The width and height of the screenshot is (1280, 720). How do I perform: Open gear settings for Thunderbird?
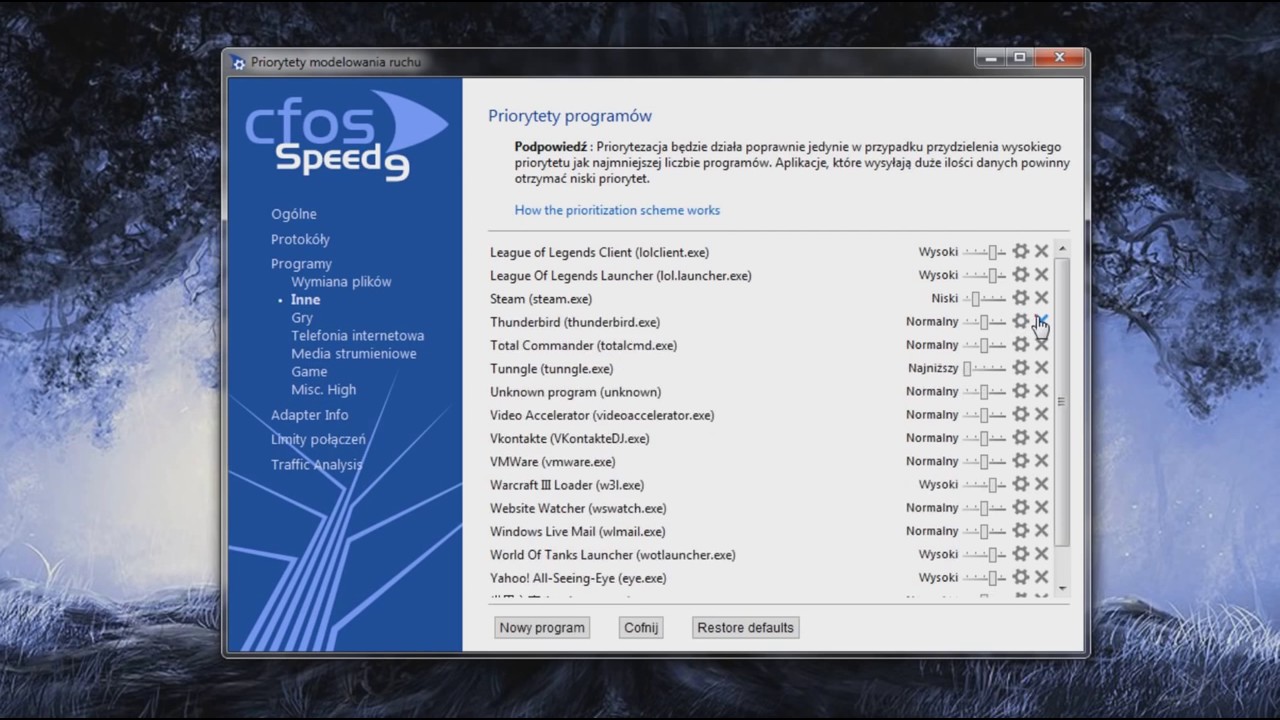[1021, 321]
